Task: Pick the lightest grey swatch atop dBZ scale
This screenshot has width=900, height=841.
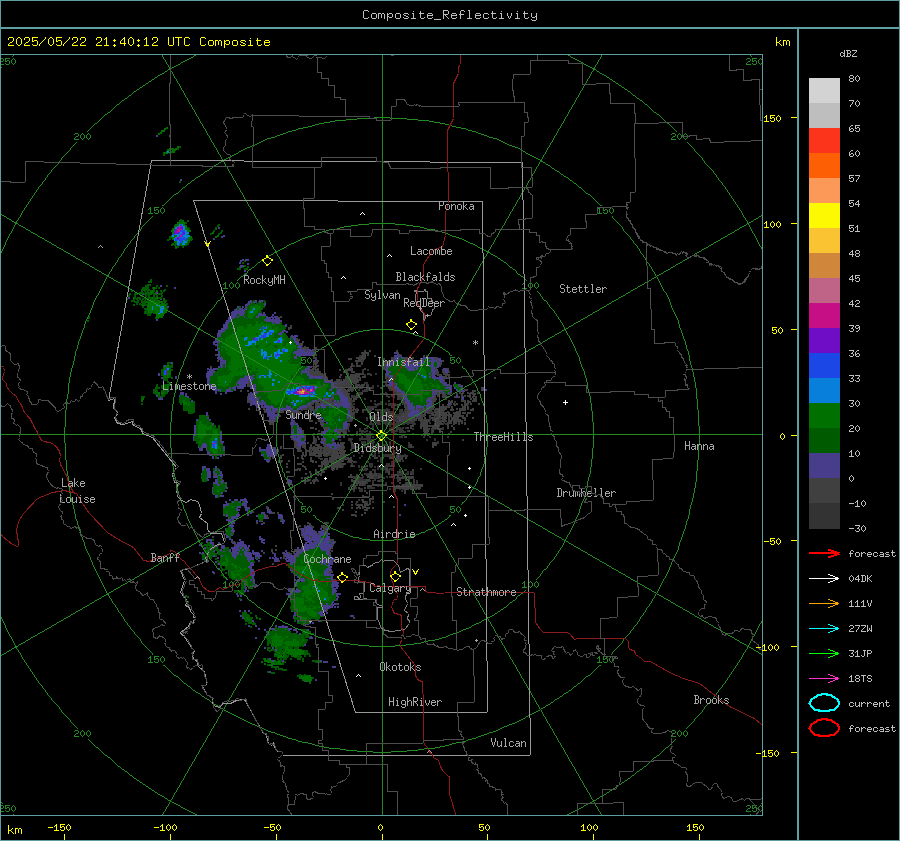Action: pyautogui.click(x=824, y=91)
